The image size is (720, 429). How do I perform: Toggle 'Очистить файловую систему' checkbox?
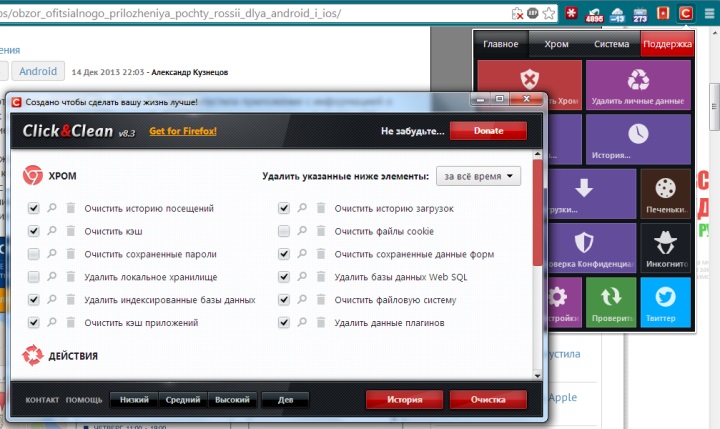[284, 300]
